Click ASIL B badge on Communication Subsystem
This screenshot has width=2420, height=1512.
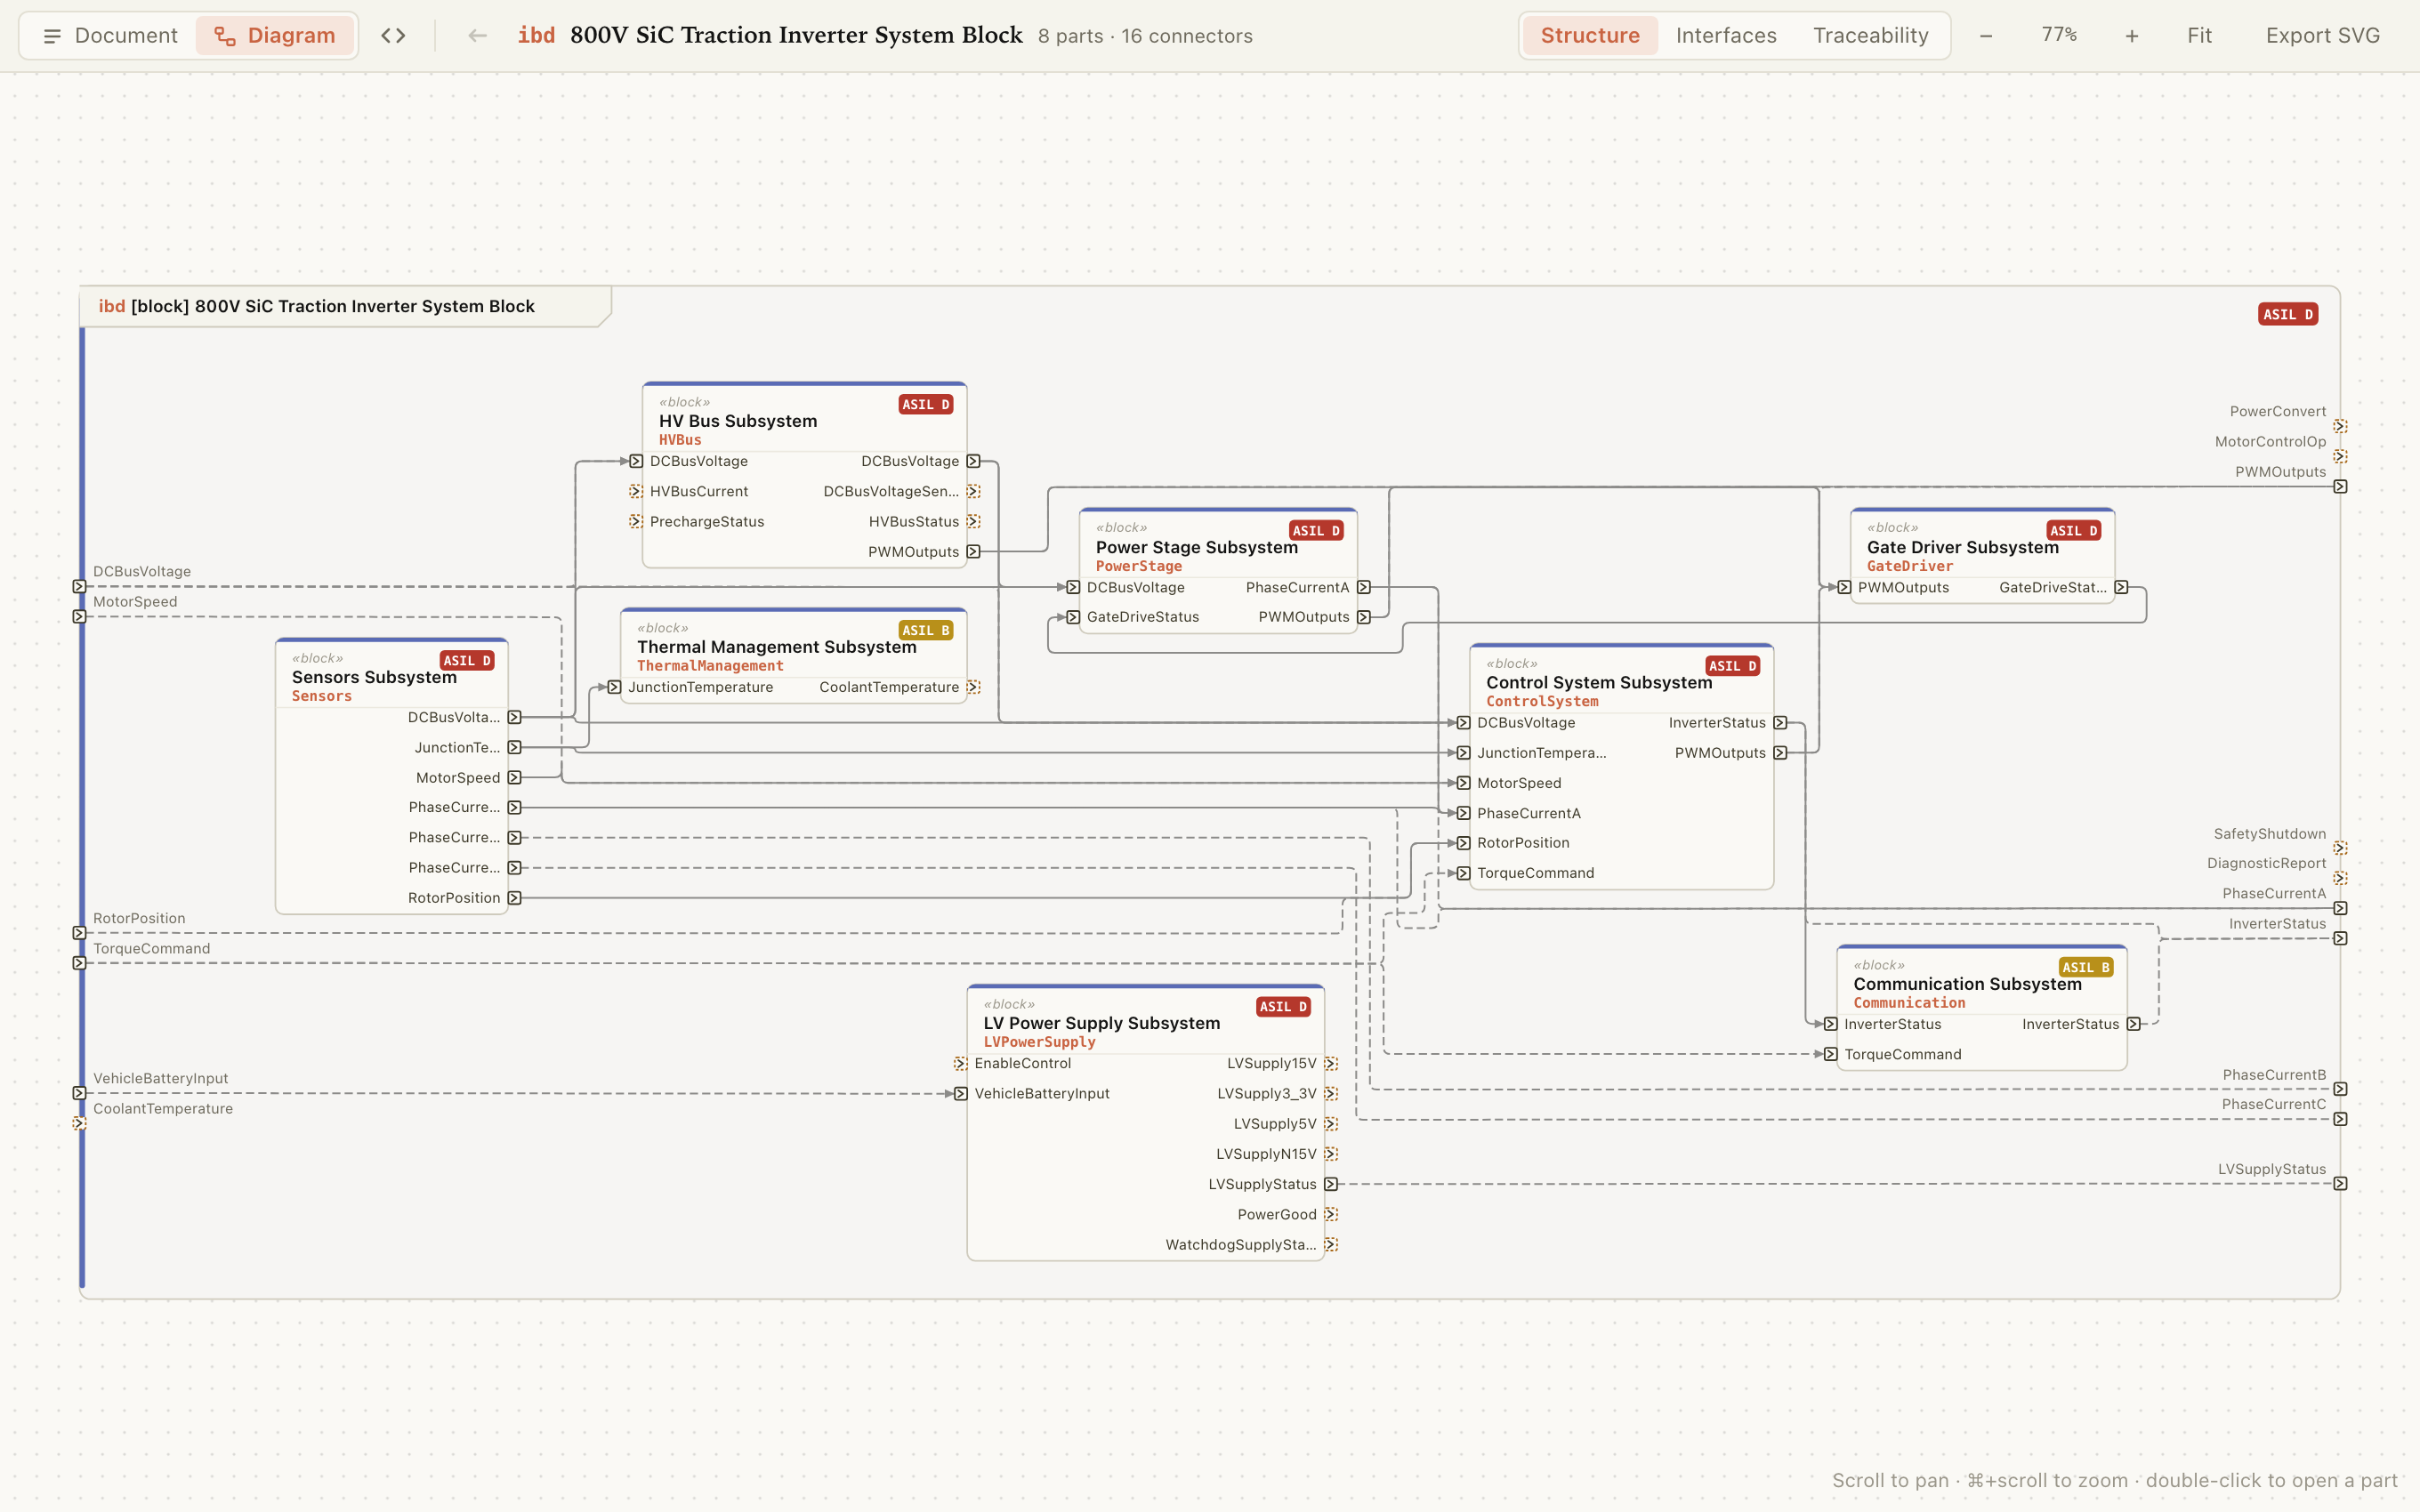point(2085,967)
